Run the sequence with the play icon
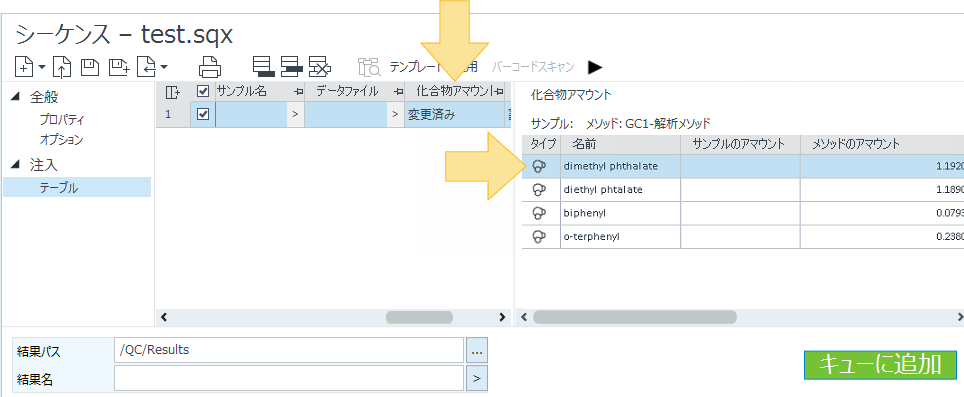964x397 pixels. click(595, 67)
